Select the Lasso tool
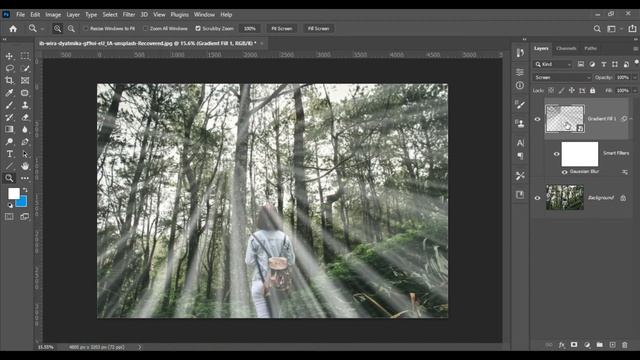The height and width of the screenshot is (360, 640). coord(9,68)
